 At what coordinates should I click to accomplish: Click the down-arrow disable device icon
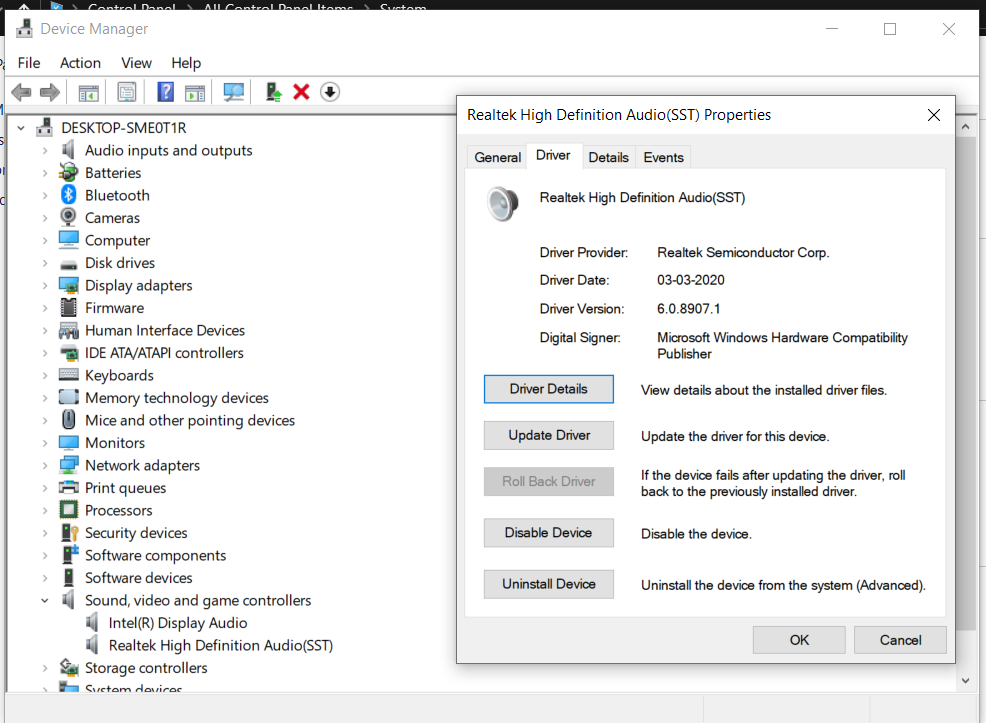tap(330, 92)
